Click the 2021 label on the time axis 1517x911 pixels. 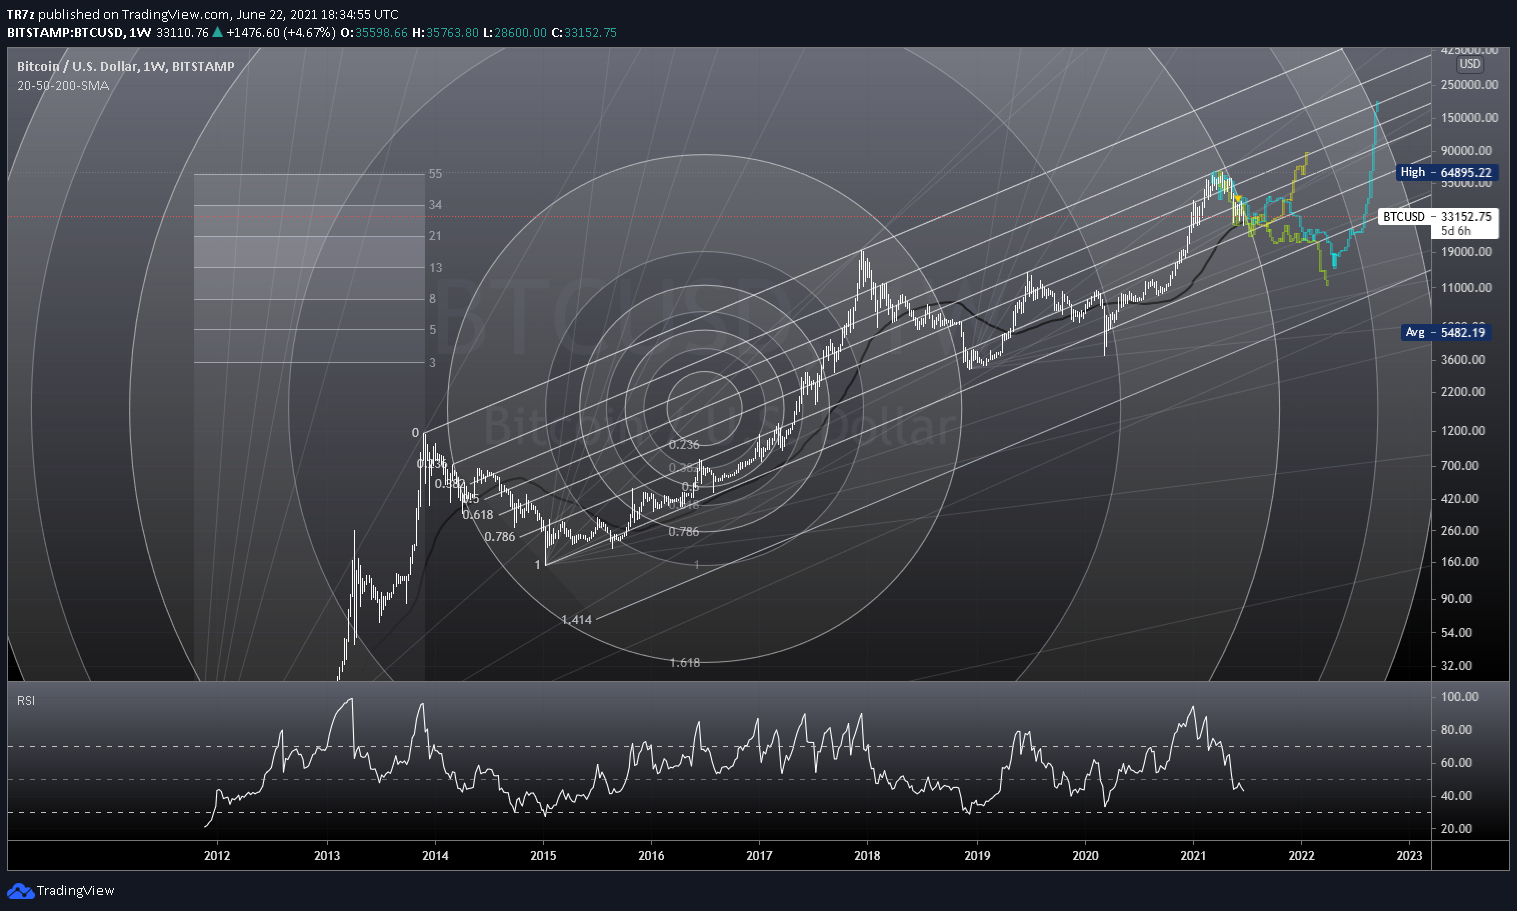(x=1193, y=855)
